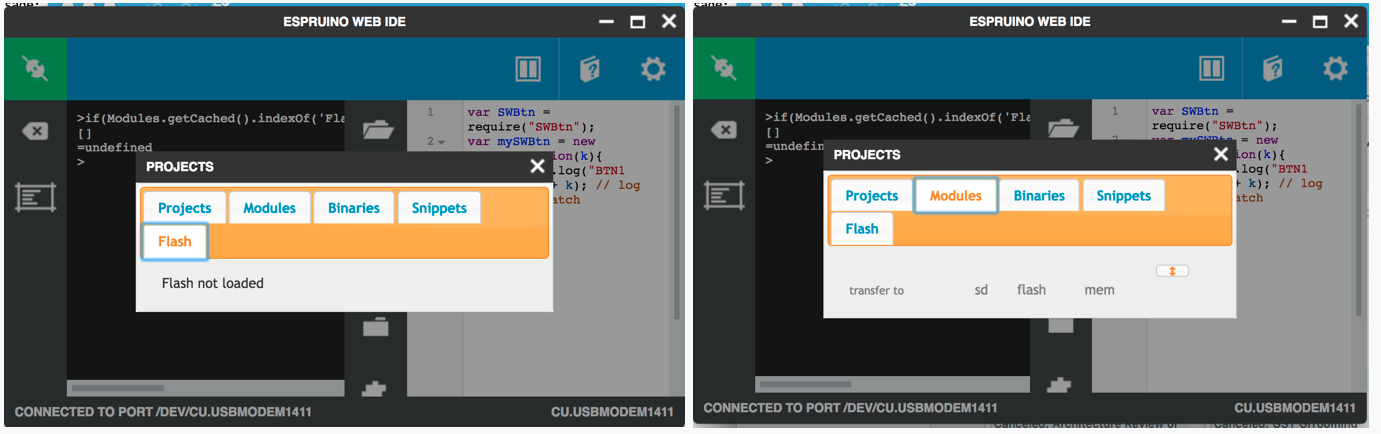Viewport: 1381px width, 434px height.
Task: Minimize the right Espruino Web IDE window
Action: pos(1289,22)
